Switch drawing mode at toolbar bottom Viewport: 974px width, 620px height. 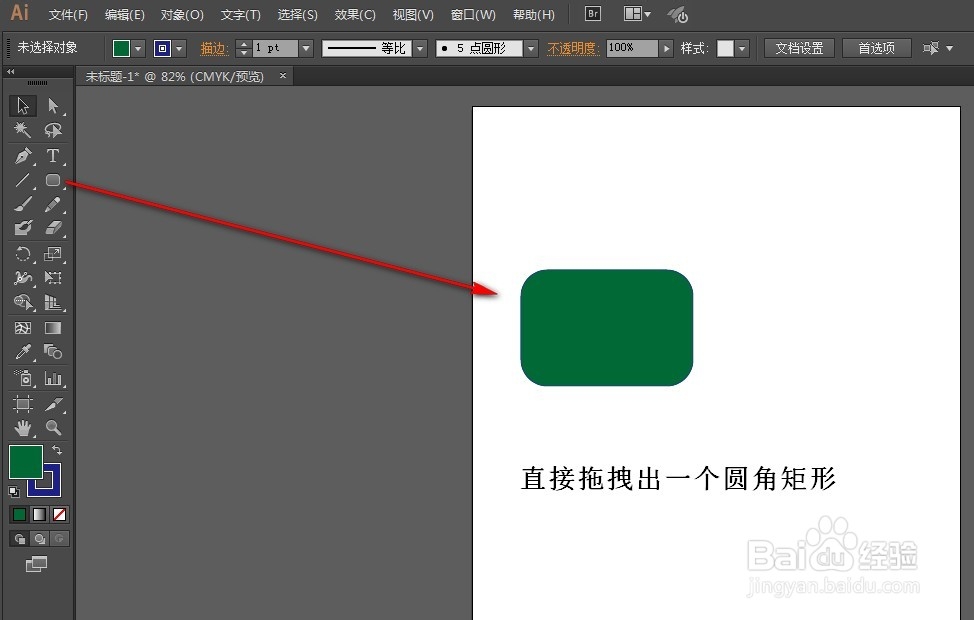click(x=20, y=538)
